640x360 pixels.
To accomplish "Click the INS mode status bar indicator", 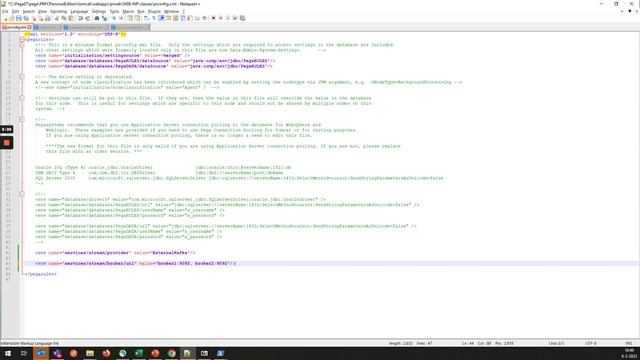I will click(x=629, y=343).
